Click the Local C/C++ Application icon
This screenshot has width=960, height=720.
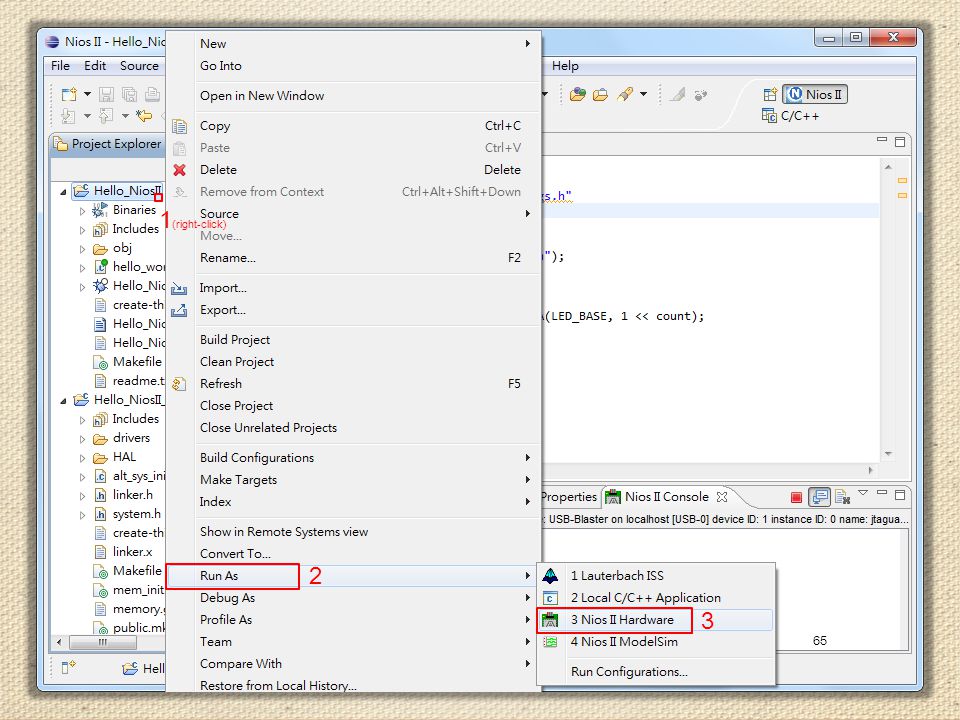pyautogui.click(x=550, y=598)
